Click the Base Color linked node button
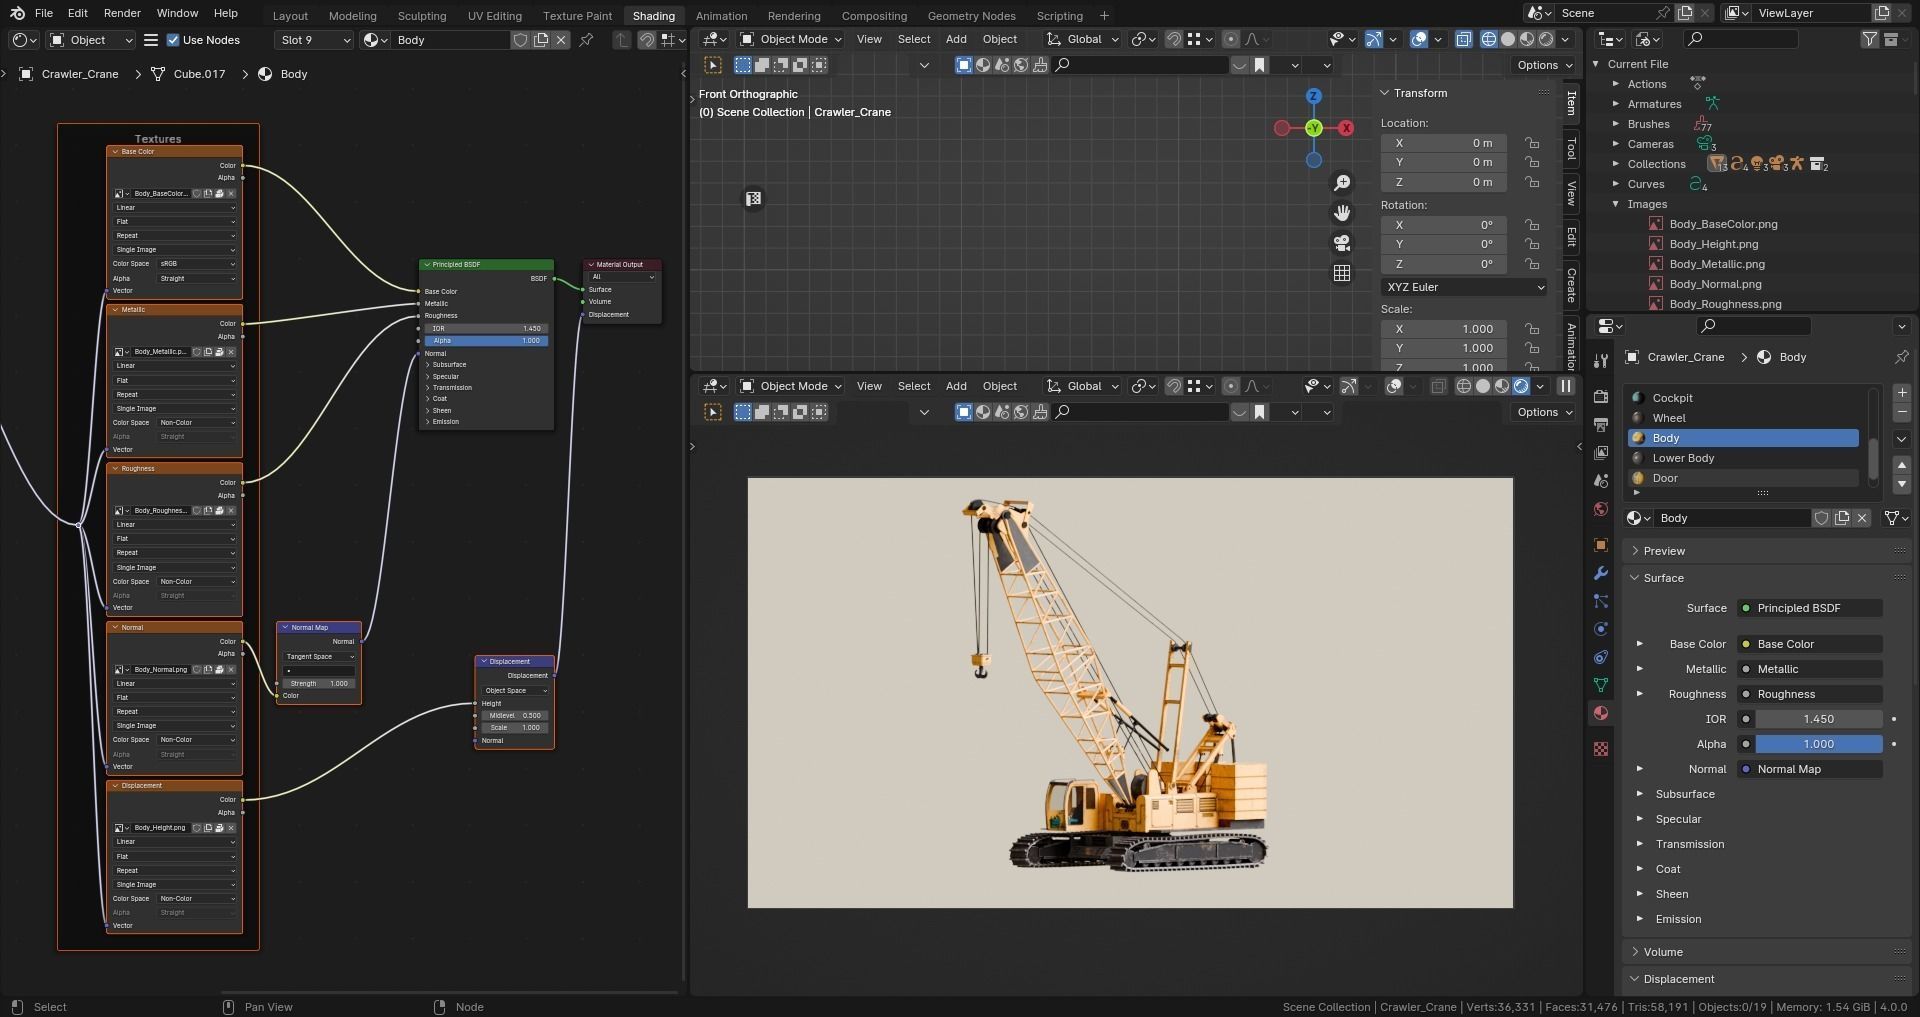 (x=1810, y=644)
